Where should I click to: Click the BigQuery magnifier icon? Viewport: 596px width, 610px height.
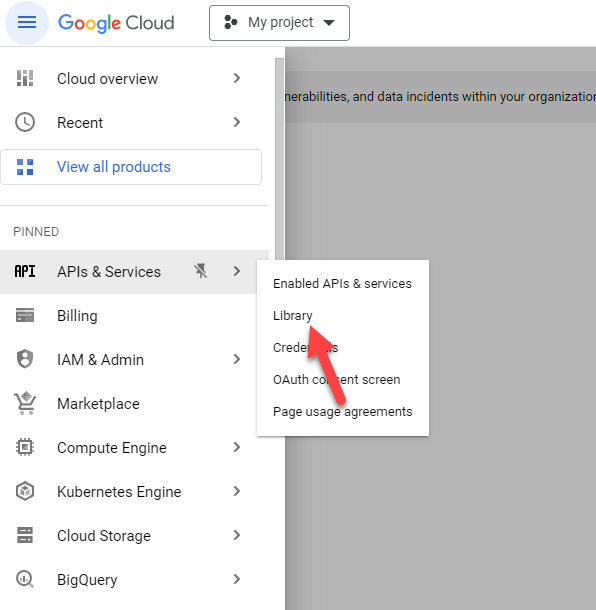pos(25,579)
